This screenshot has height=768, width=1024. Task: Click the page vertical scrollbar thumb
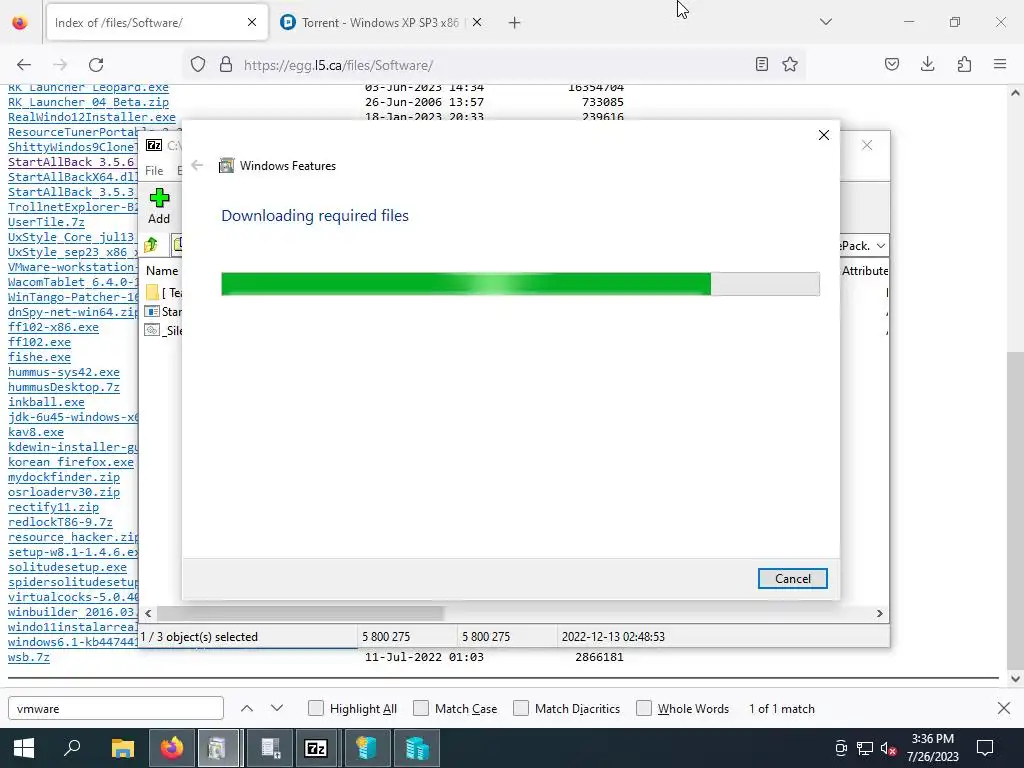pyautogui.click(x=1015, y=513)
